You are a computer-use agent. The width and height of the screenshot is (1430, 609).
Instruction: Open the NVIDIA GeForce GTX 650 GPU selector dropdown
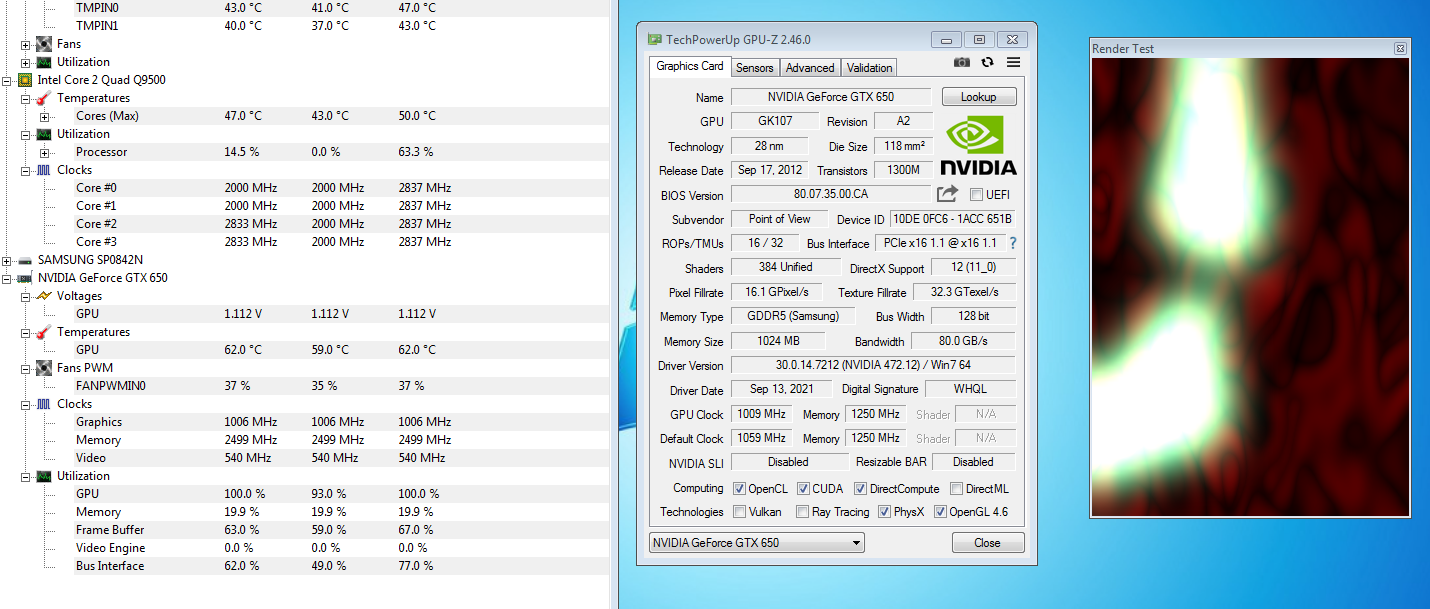point(757,543)
